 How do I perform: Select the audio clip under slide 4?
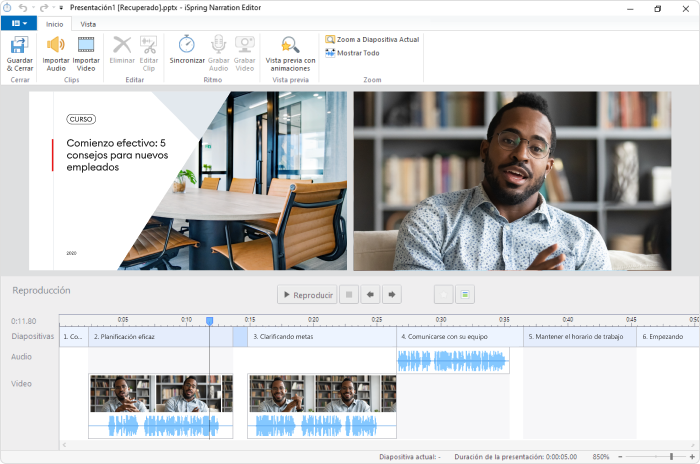453,361
